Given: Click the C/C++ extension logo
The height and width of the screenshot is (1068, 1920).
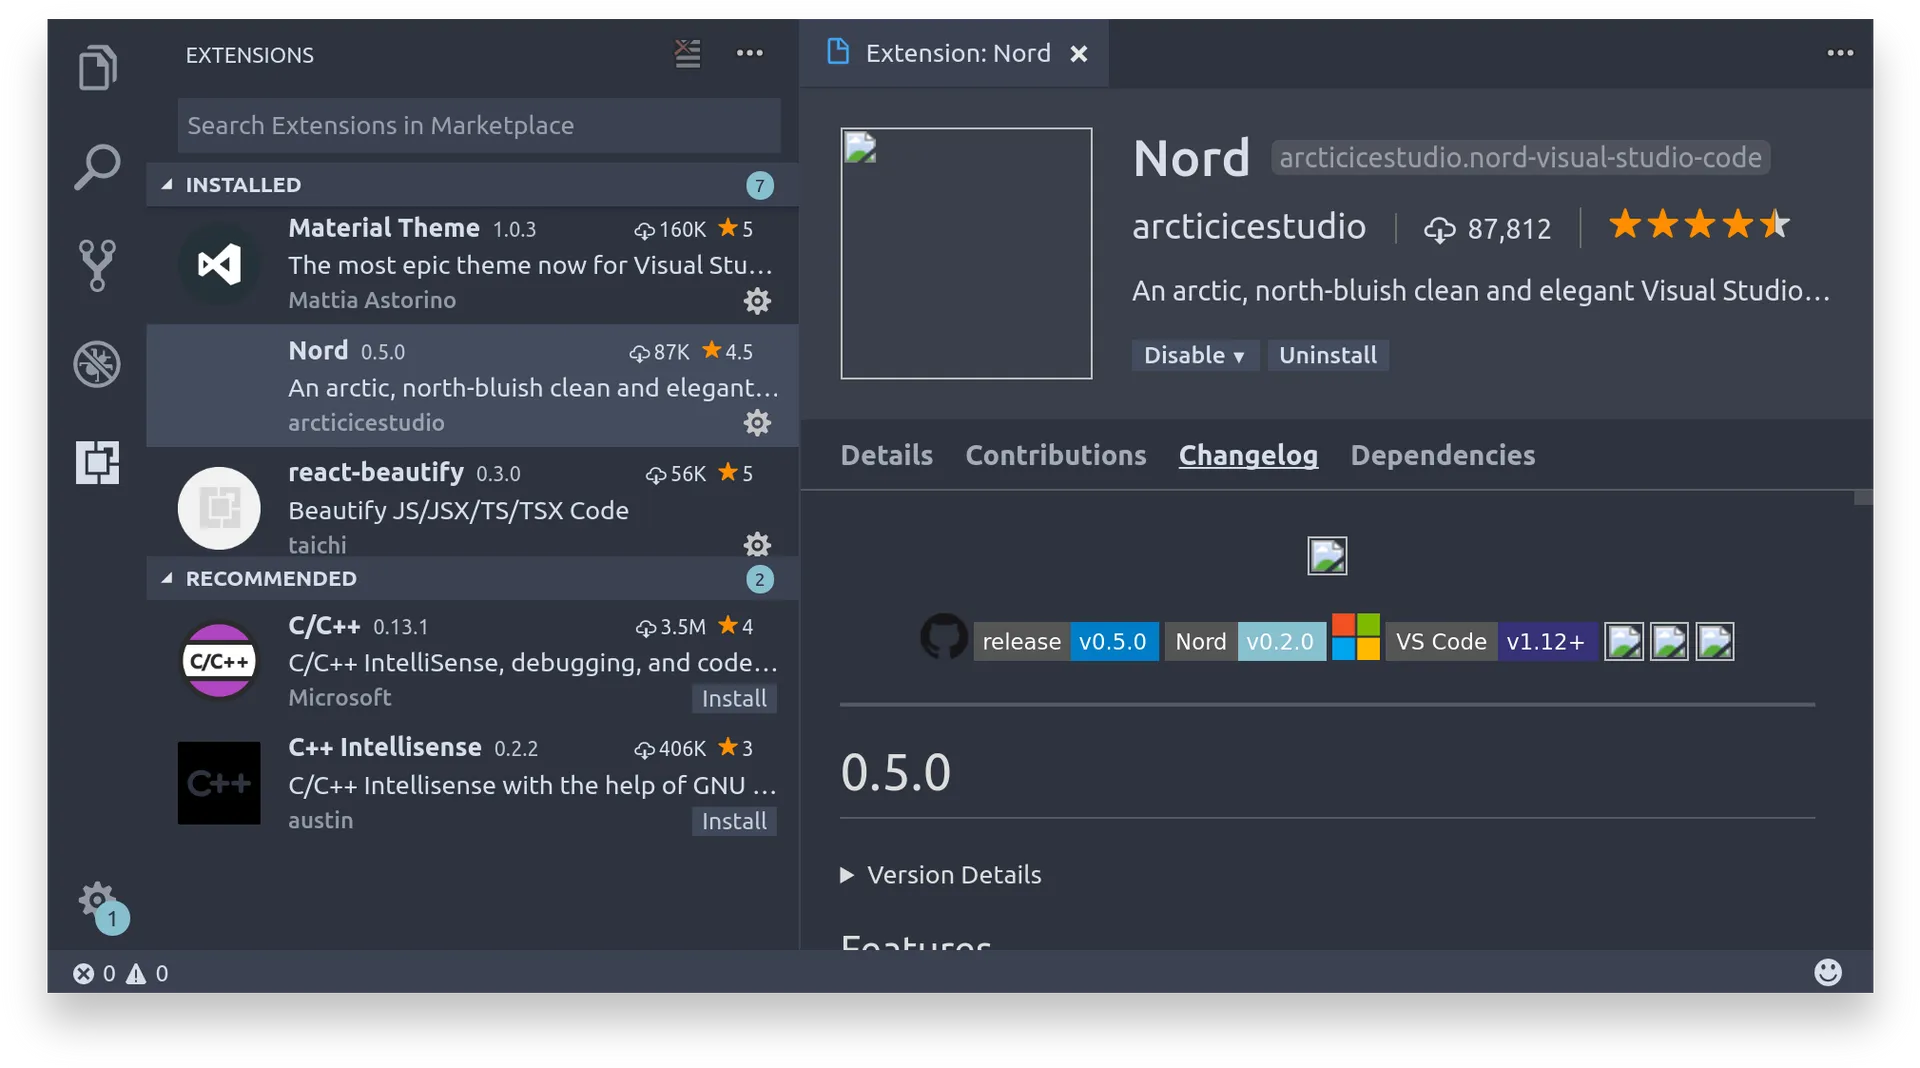Looking at the screenshot, I should coord(219,660).
